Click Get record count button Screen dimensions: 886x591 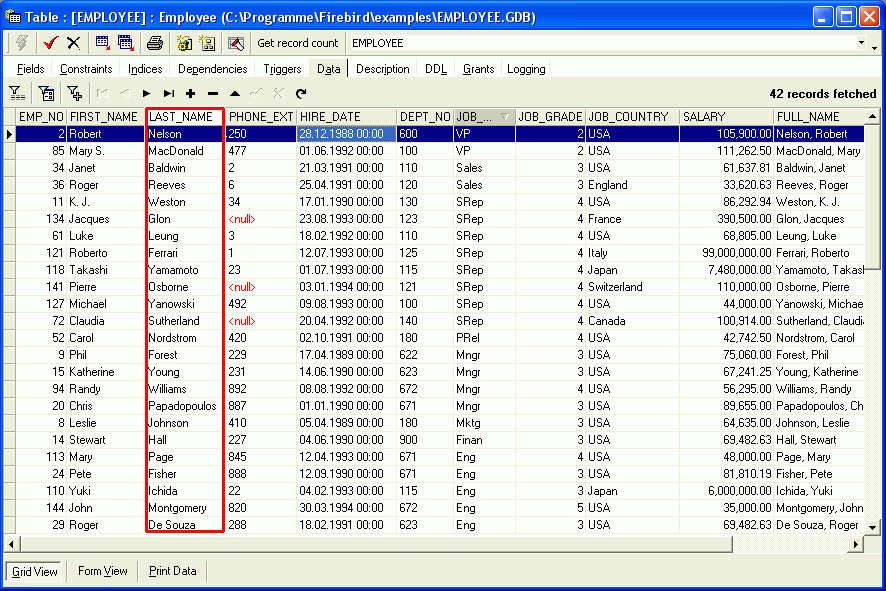point(297,43)
